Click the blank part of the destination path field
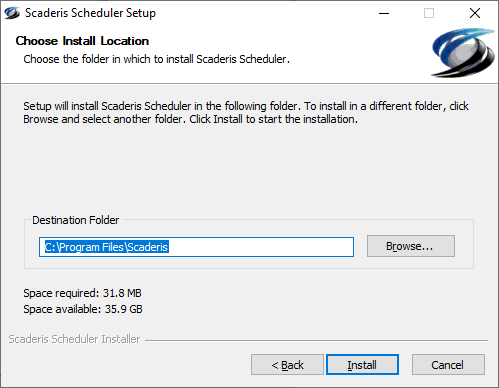Viewport: 499px width, 388px height. pyautogui.click(x=262, y=247)
